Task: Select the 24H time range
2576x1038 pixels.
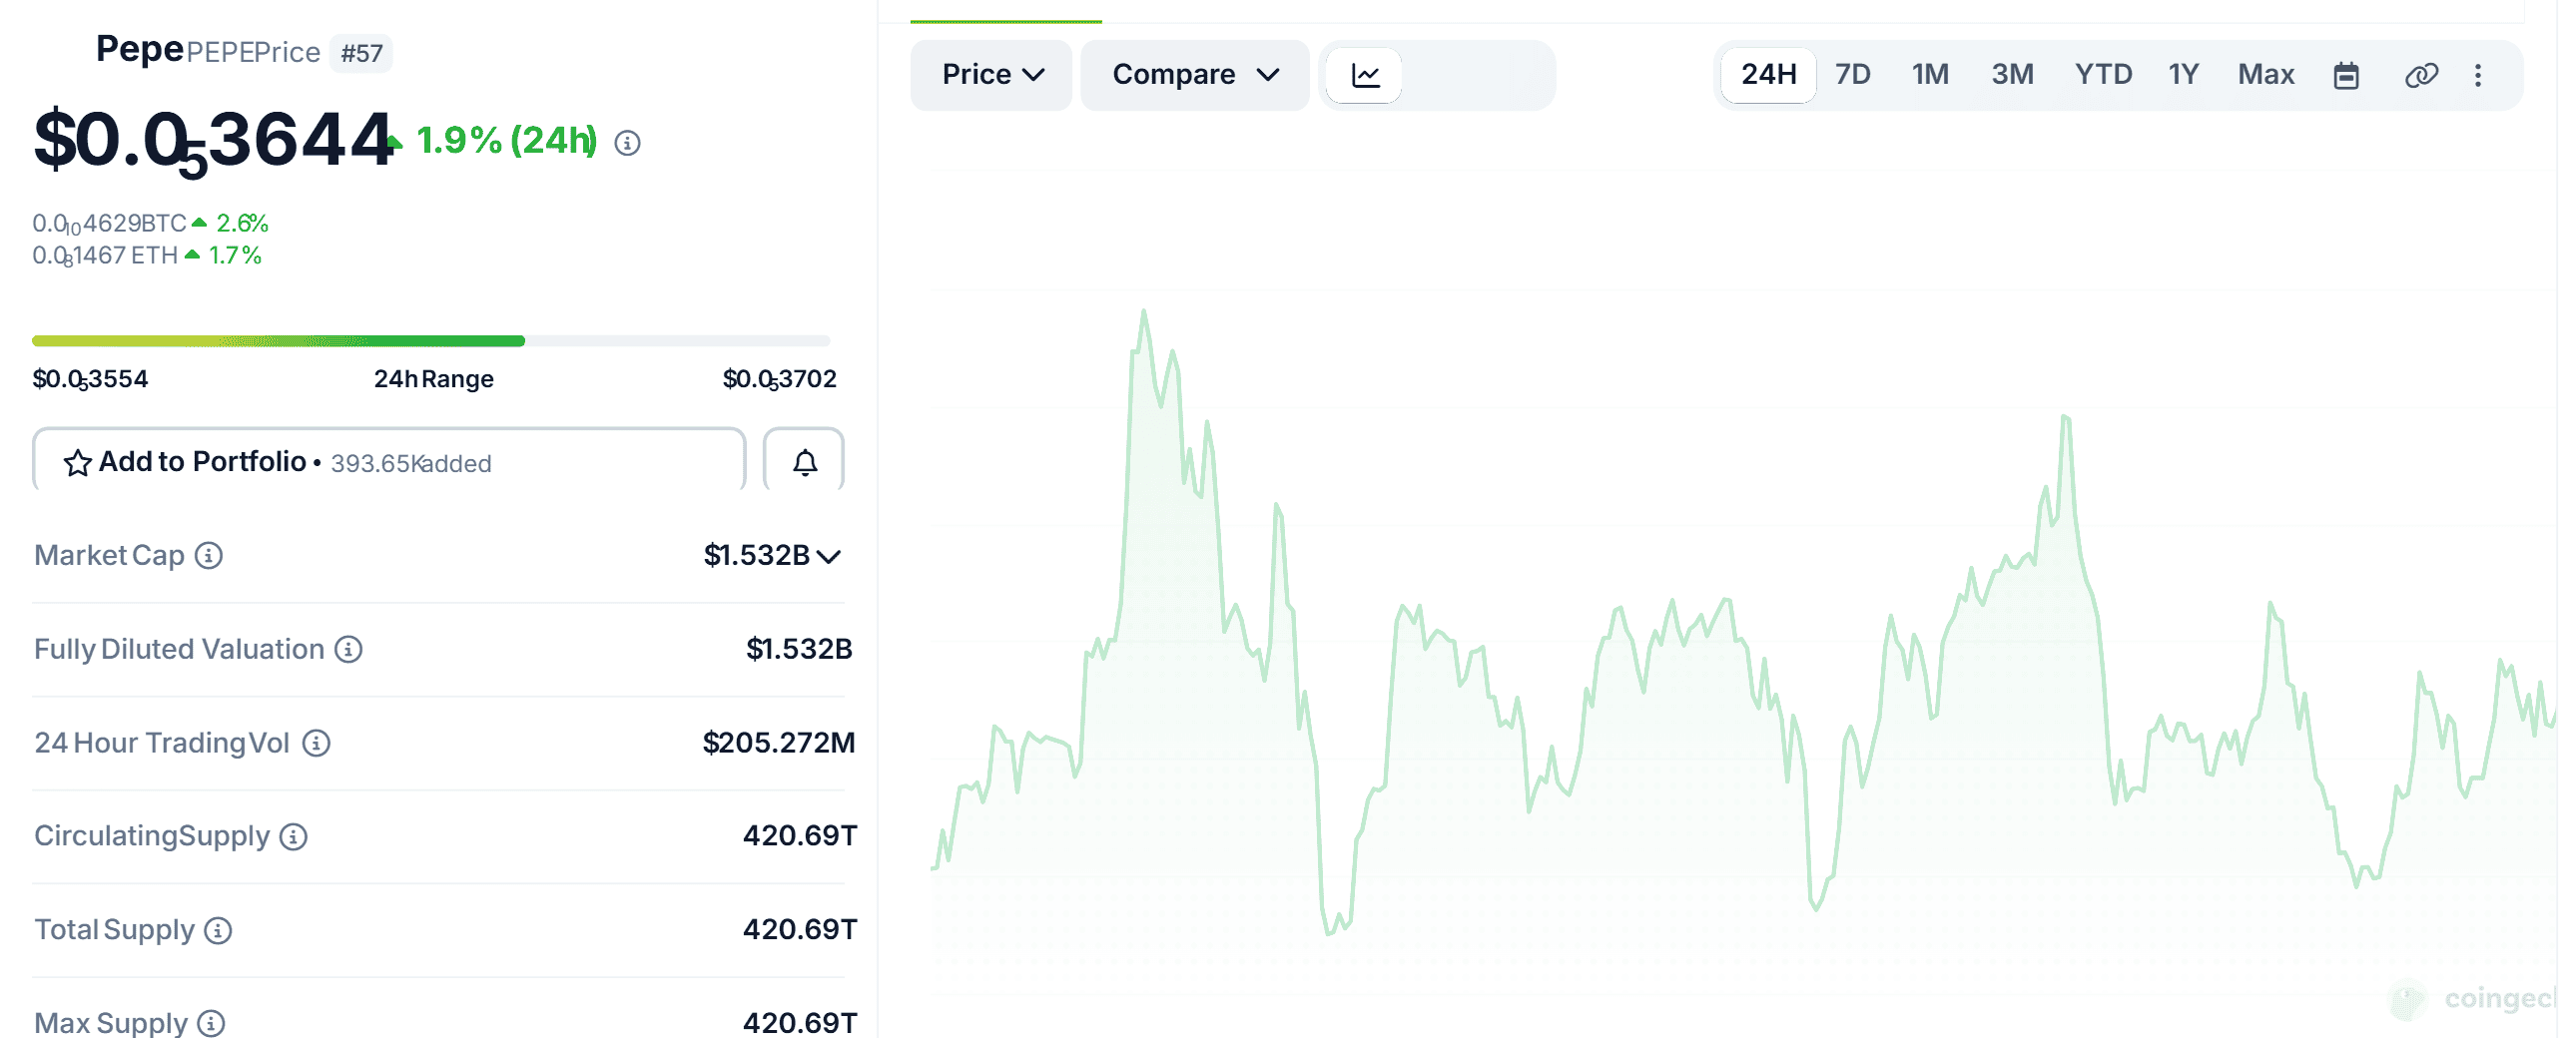Action: click(x=1768, y=75)
